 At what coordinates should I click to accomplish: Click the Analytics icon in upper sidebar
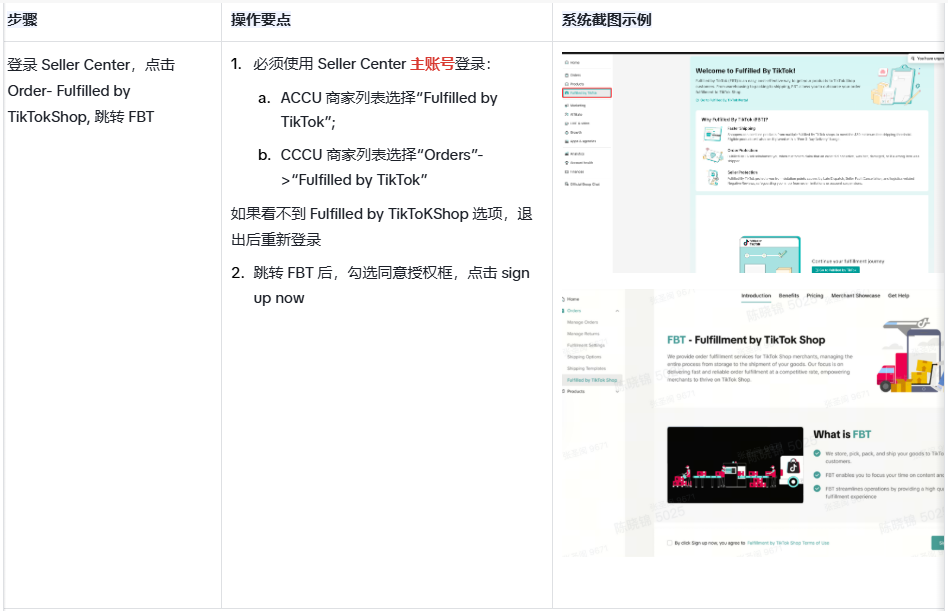click(x=567, y=154)
